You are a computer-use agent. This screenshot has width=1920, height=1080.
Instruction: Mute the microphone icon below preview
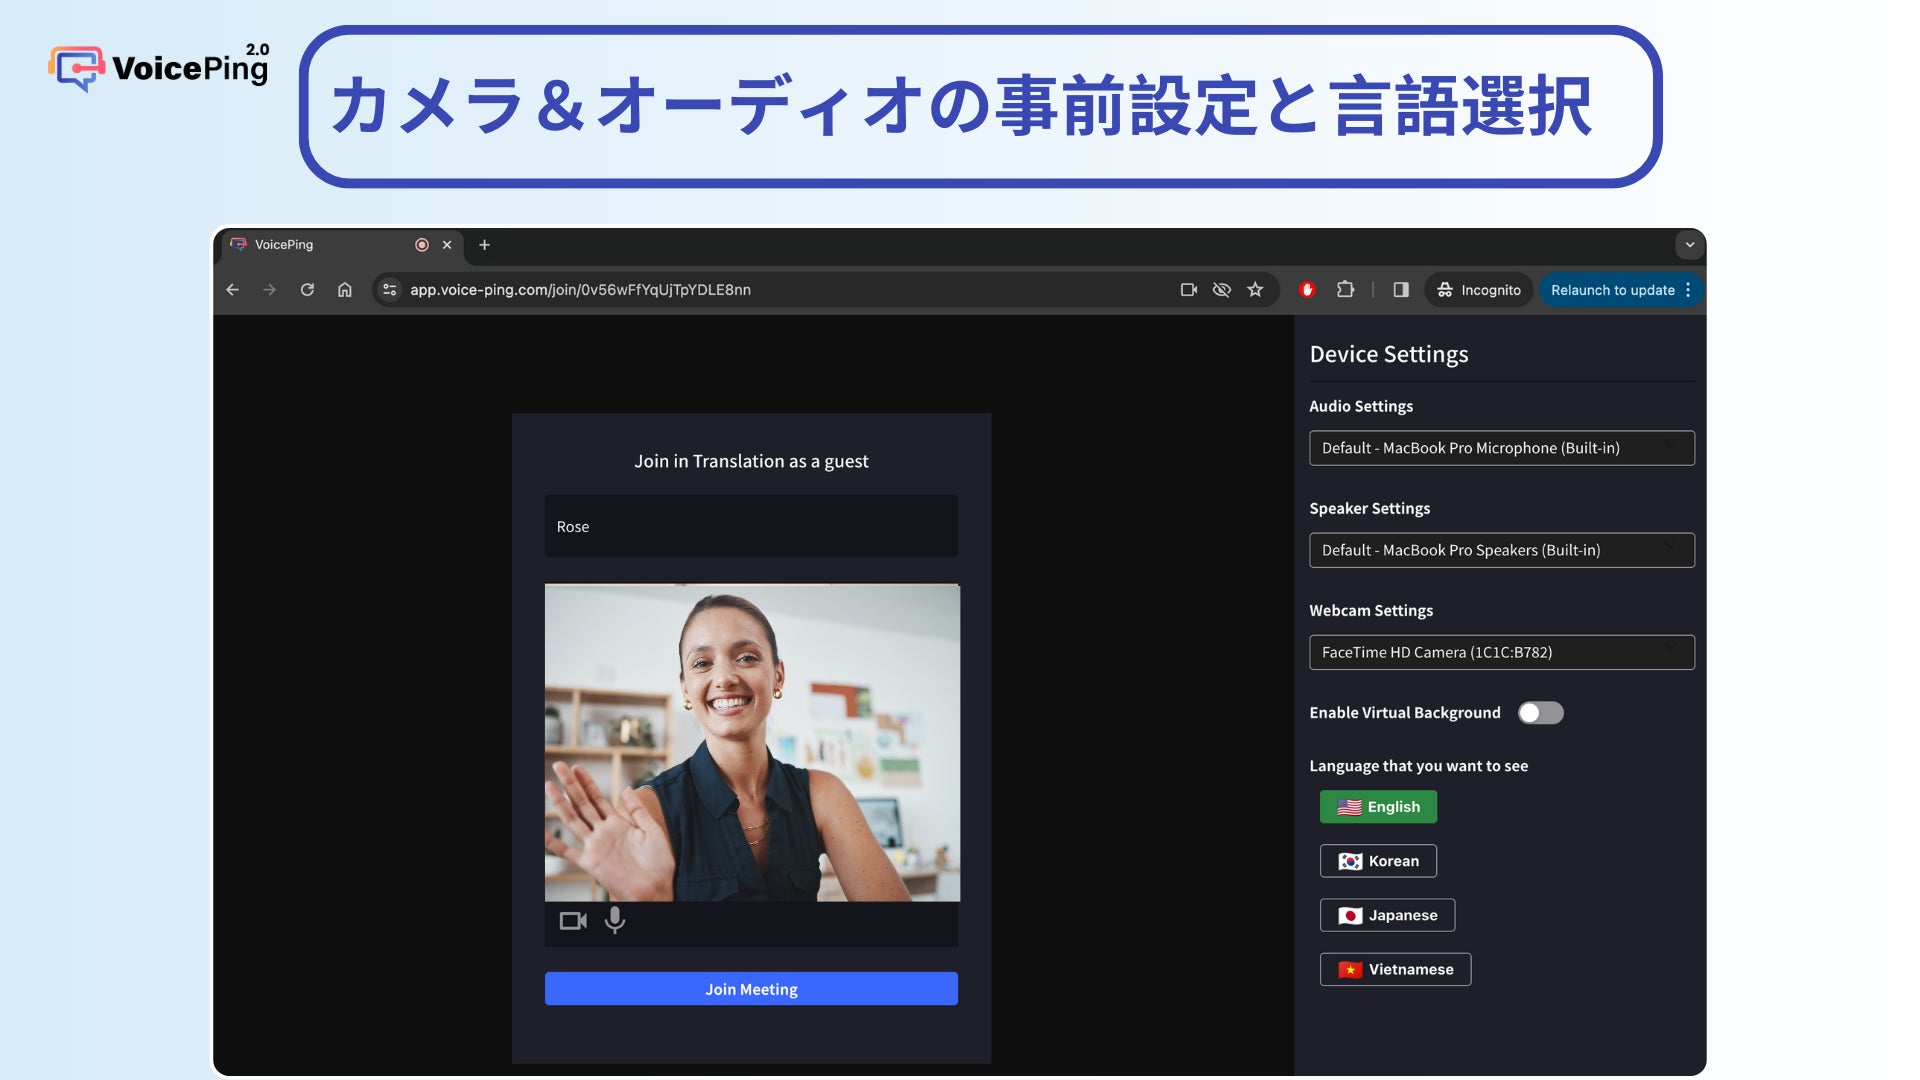click(x=615, y=920)
